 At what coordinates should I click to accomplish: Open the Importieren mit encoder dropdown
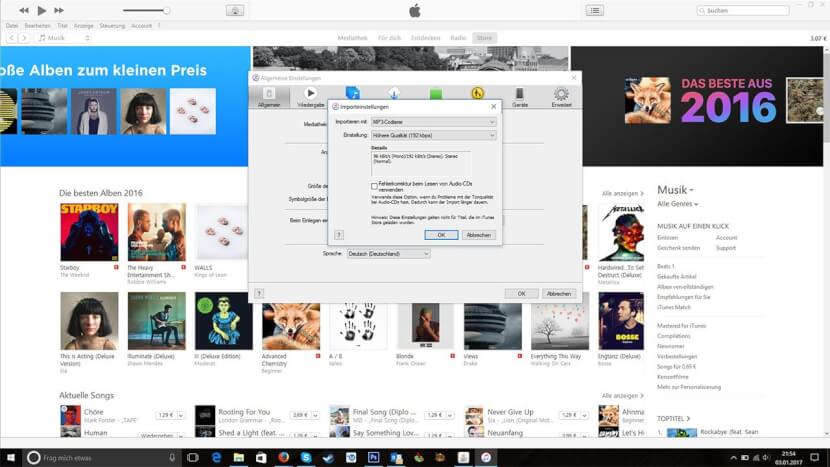coord(434,122)
